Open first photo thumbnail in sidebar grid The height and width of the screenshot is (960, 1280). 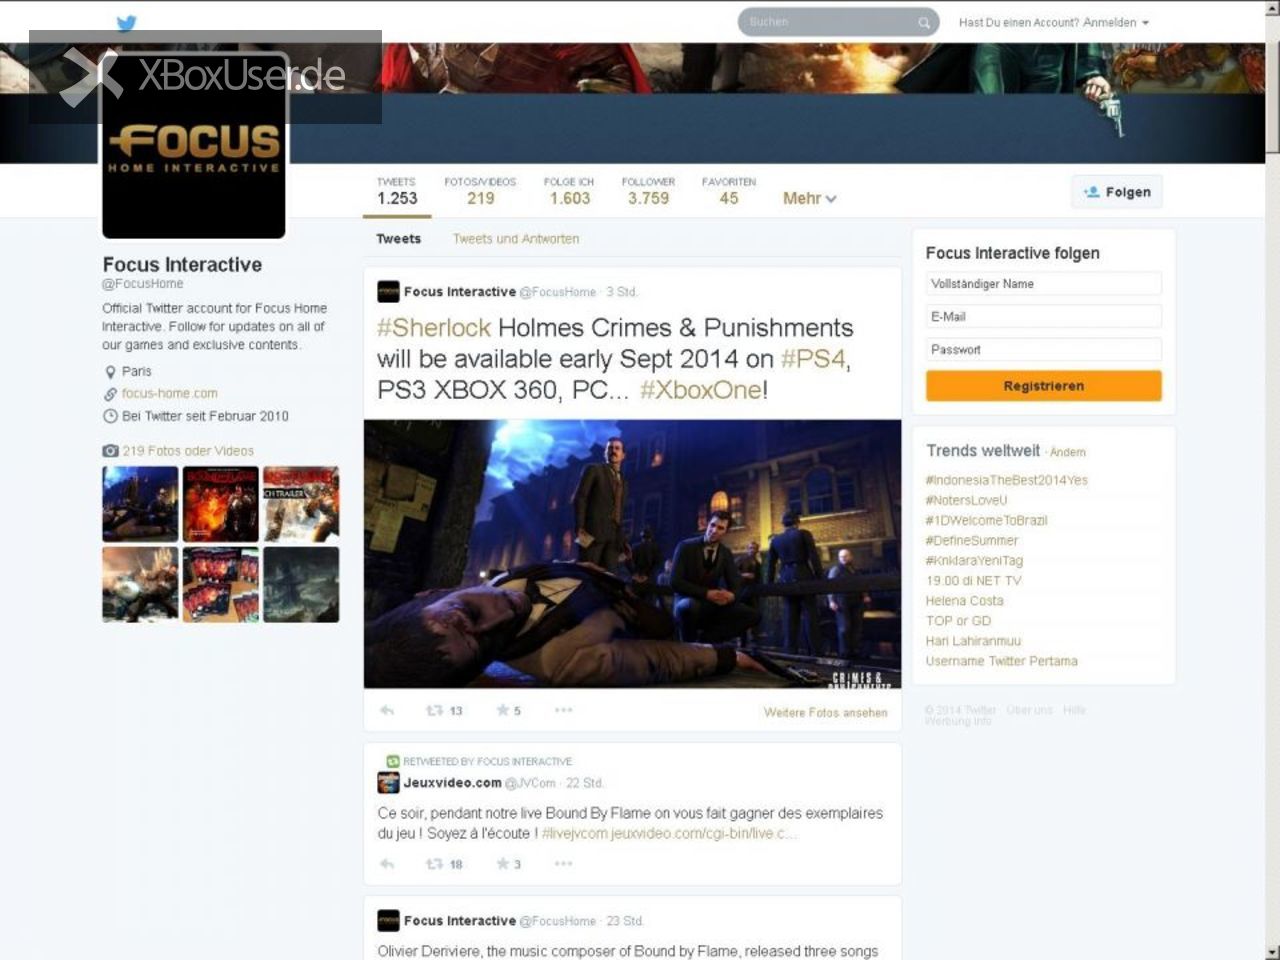coord(140,504)
